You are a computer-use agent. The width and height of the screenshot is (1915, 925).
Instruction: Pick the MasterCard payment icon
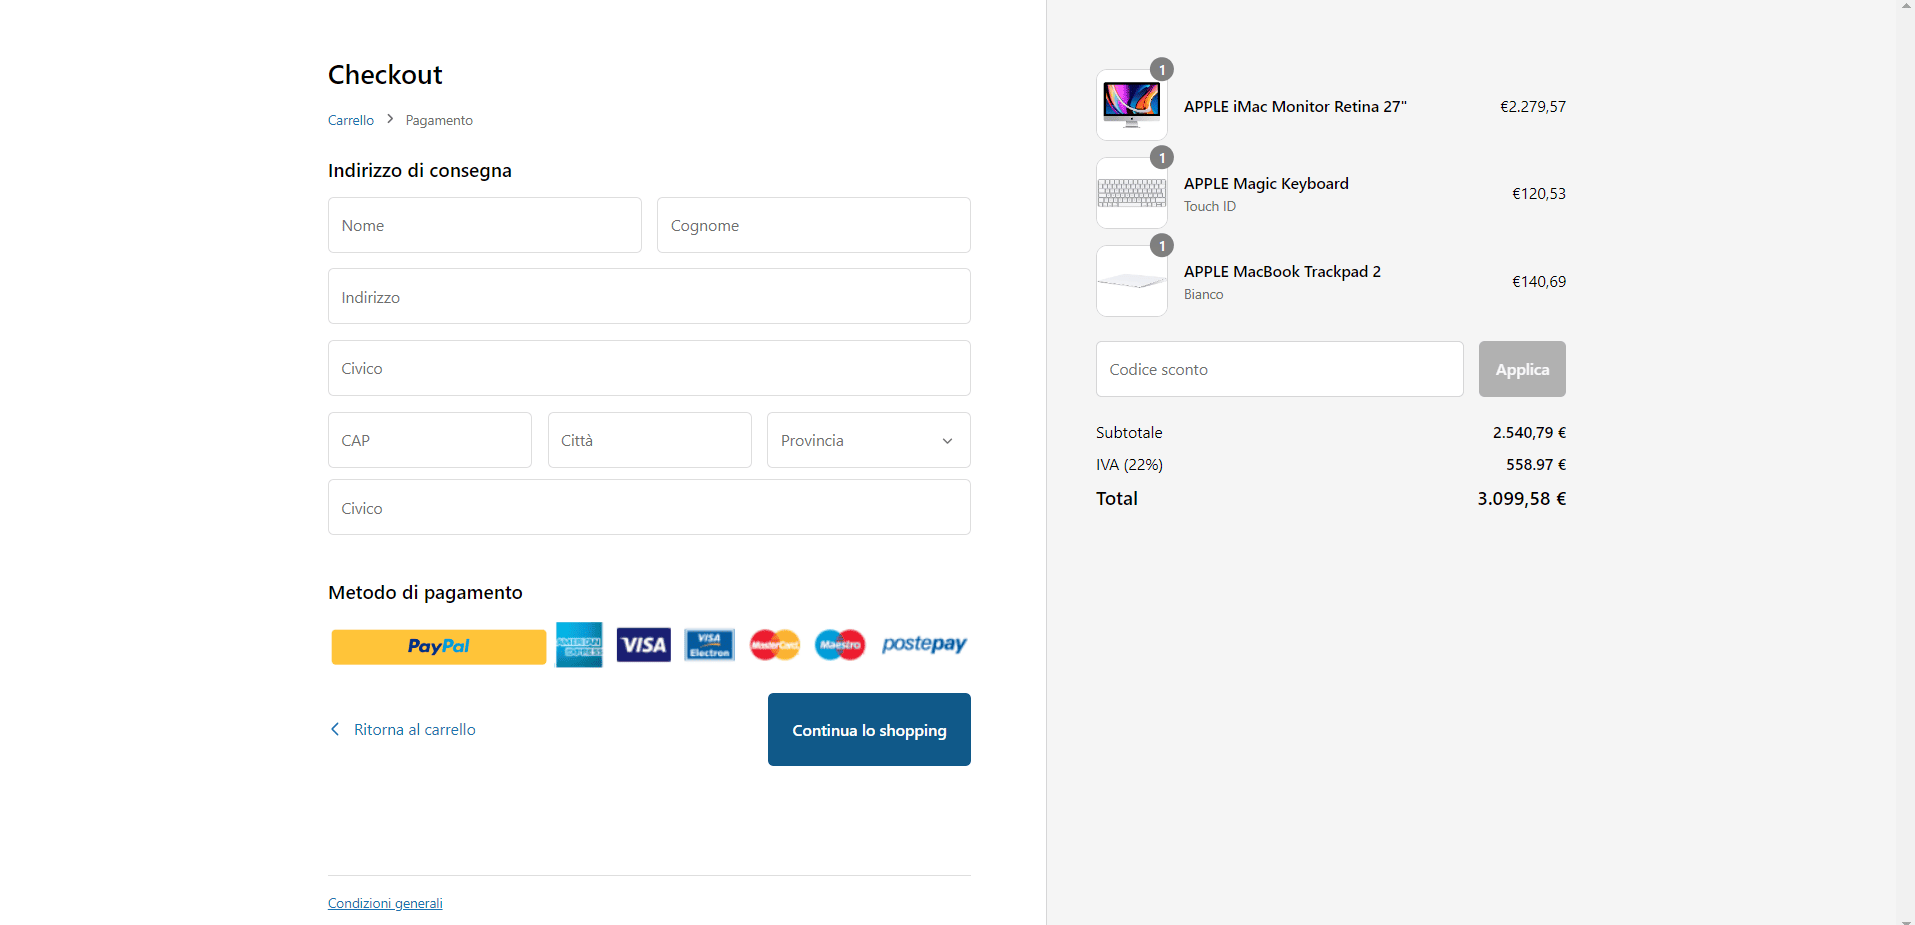point(775,645)
